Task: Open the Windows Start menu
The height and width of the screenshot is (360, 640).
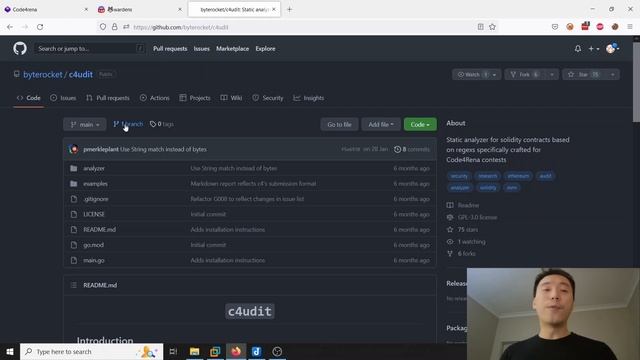Action: pyautogui.click(x=10, y=351)
